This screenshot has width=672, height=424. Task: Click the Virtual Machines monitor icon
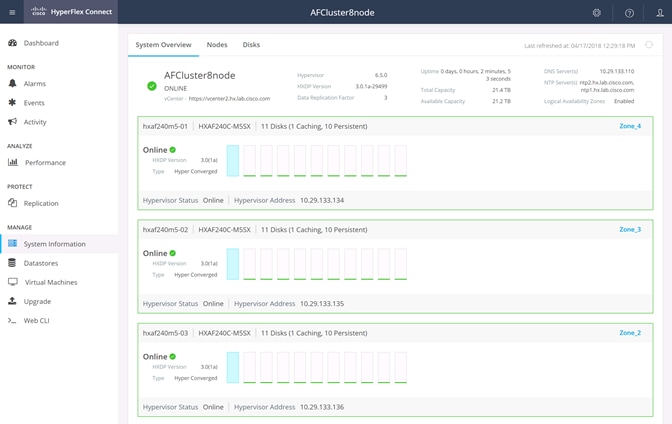pos(13,282)
